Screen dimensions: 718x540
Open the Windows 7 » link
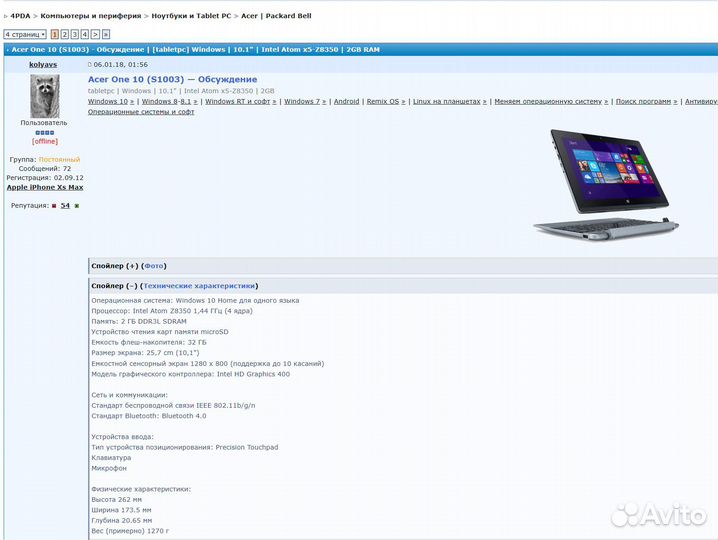point(305,101)
